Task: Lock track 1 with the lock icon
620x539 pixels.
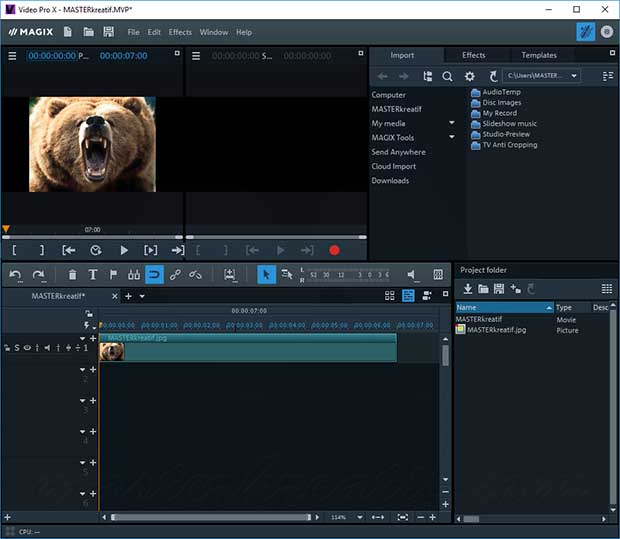Action: click(7, 348)
